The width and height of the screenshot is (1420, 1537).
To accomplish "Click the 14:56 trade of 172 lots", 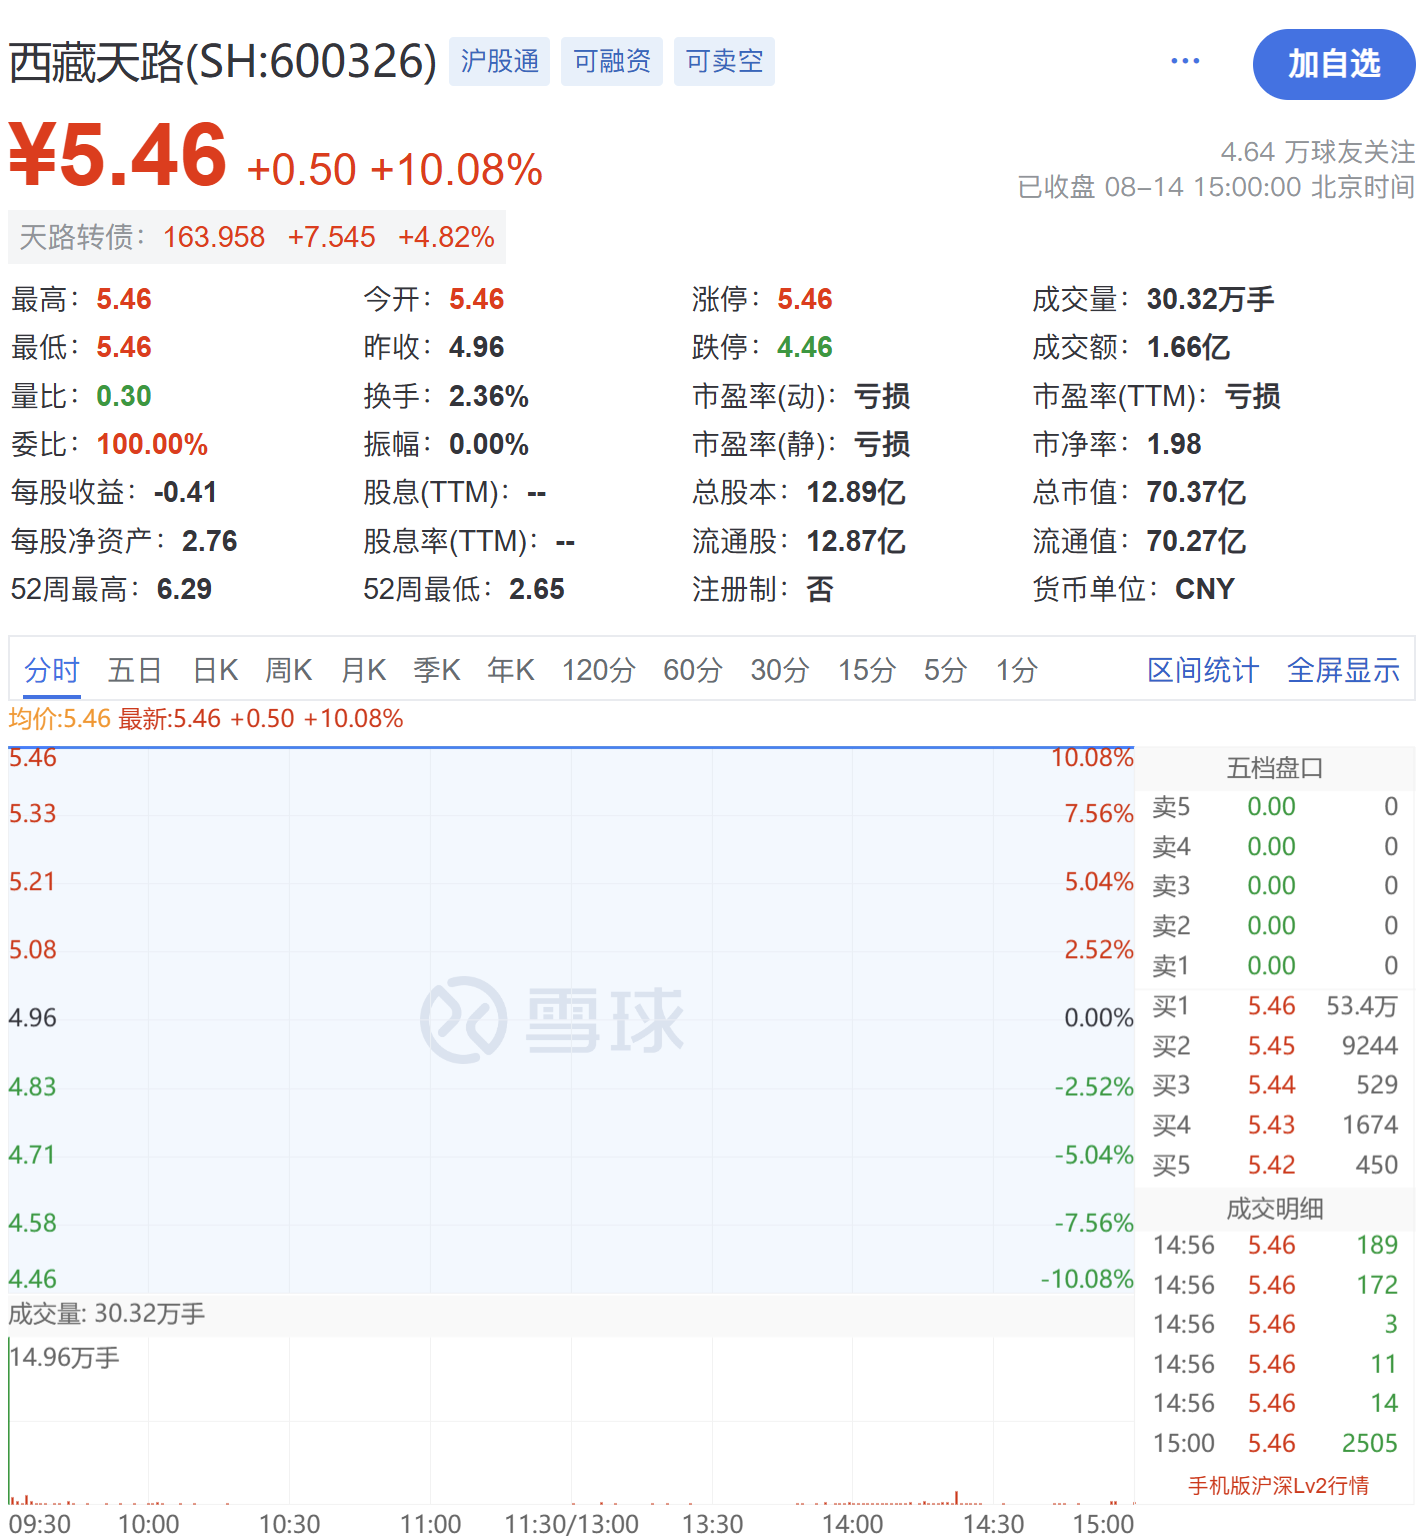I will [x=1275, y=1285].
